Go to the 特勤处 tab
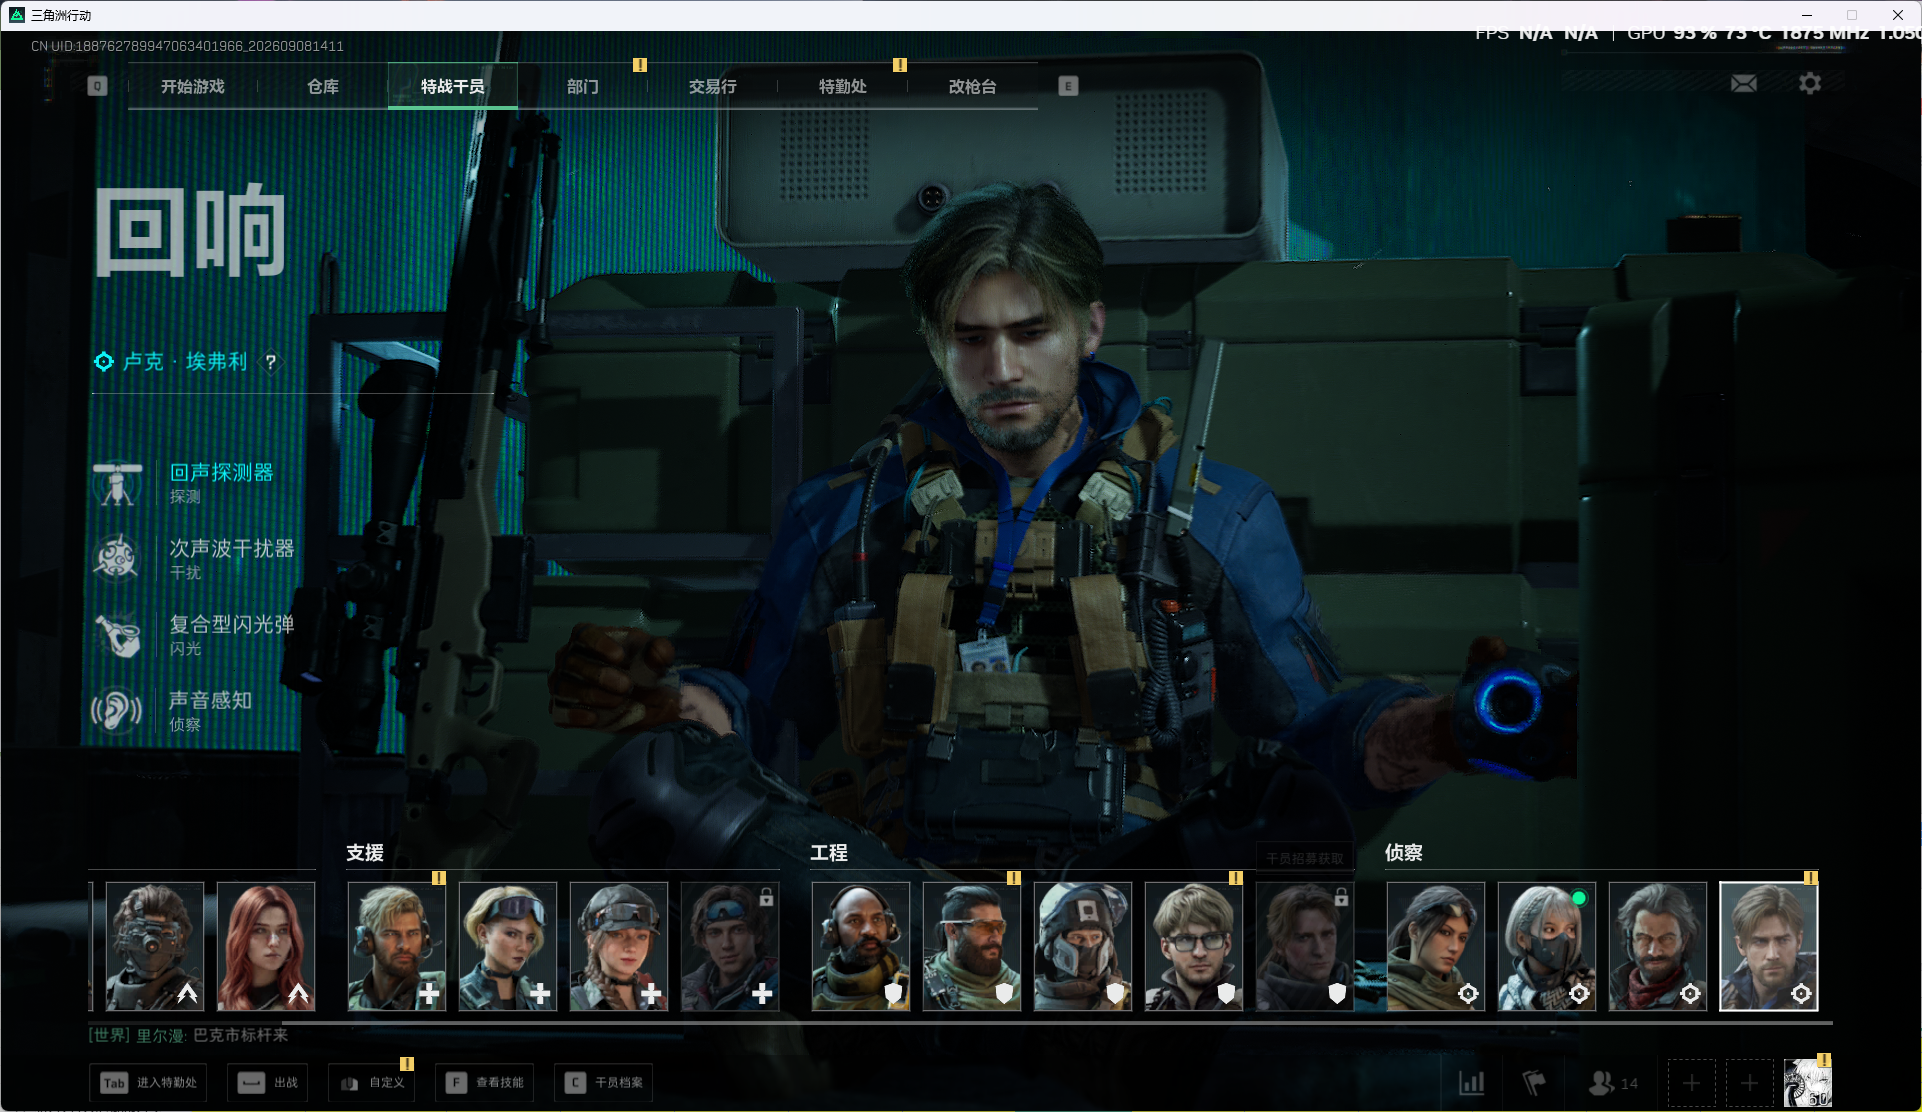Screen dimensions: 1922x1112 tap(843, 87)
